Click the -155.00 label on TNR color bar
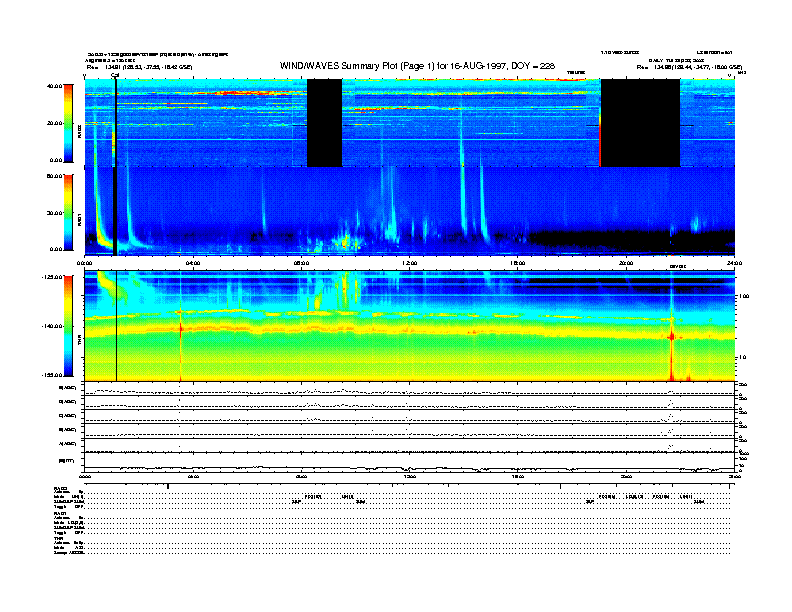Screen dimensions: 792x612 coord(52,375)
